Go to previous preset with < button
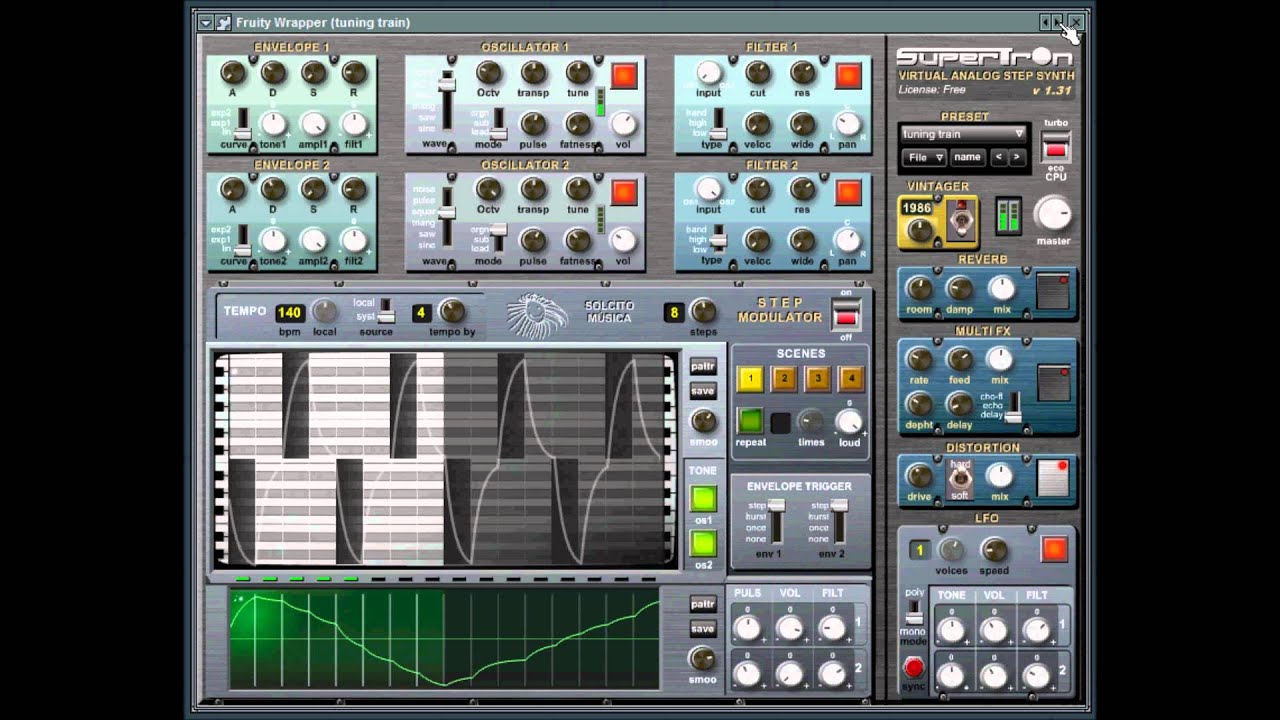 998,157
